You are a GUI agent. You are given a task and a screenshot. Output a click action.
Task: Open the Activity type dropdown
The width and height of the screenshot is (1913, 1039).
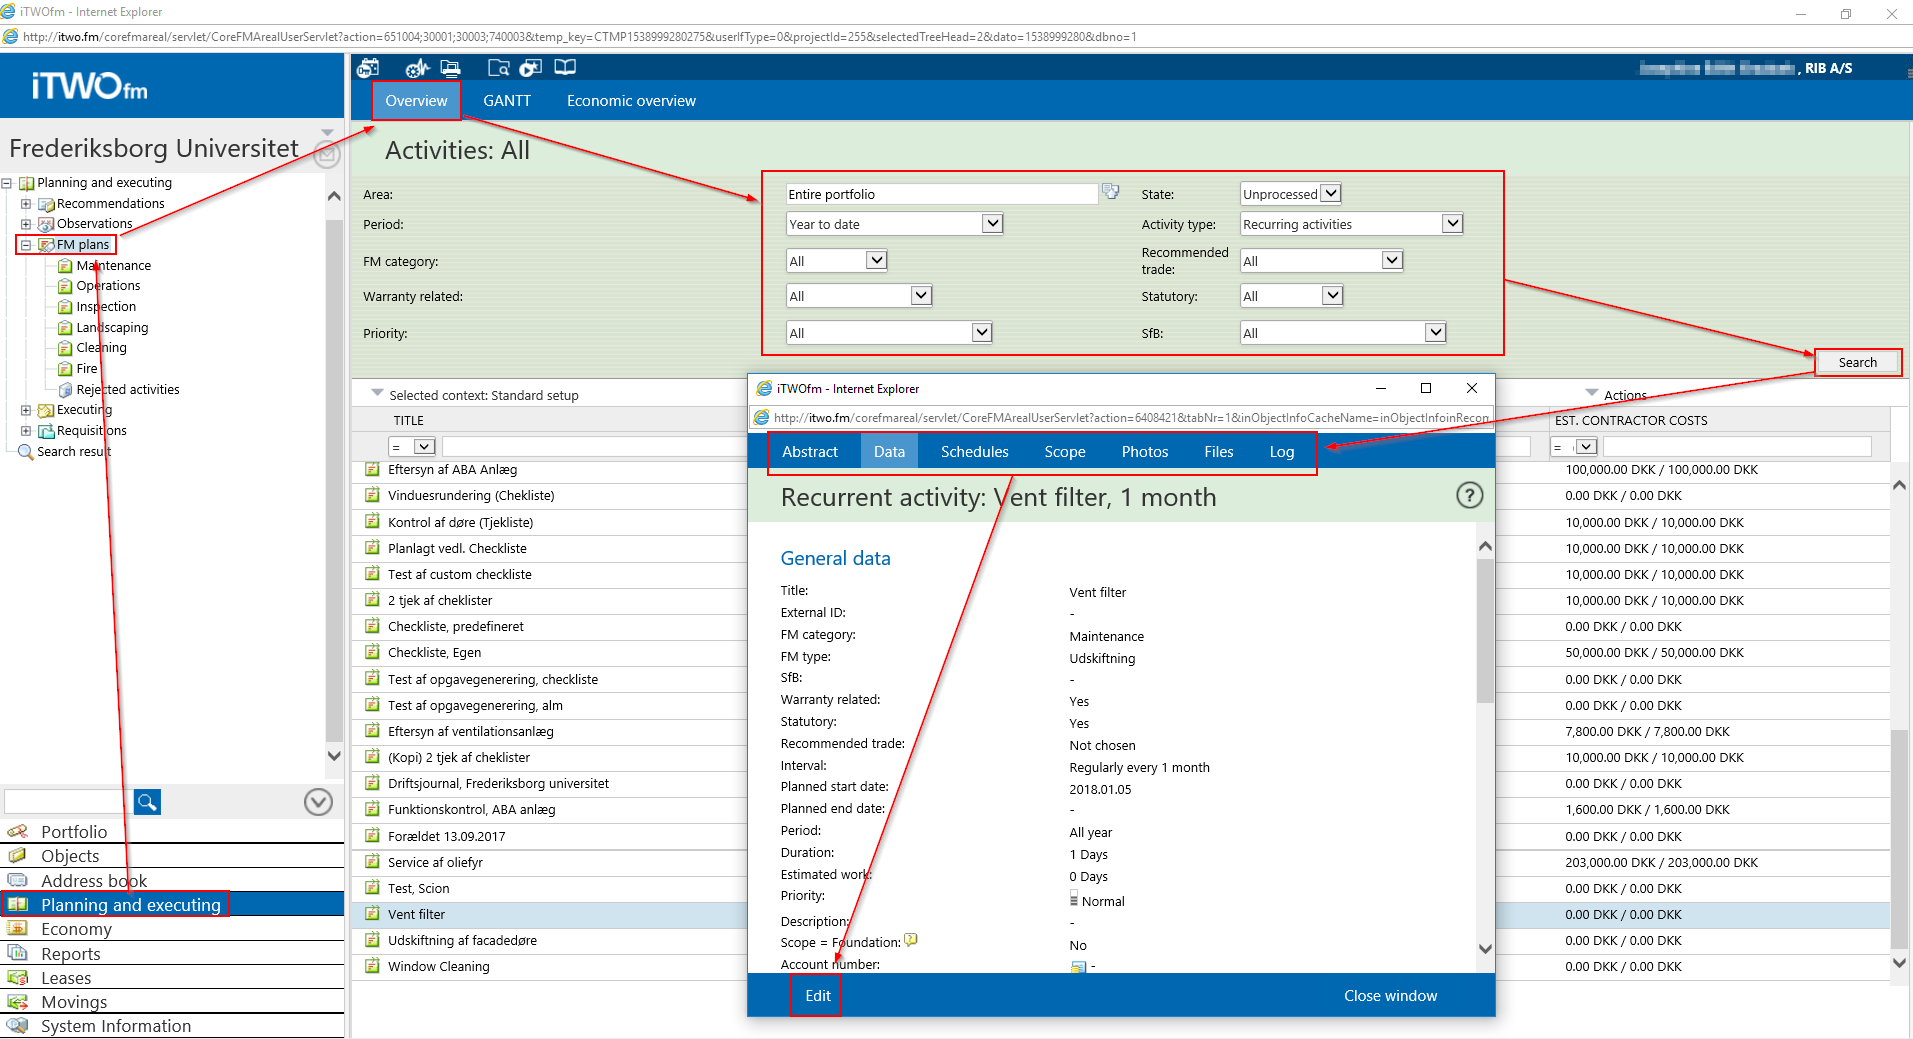click(x=1452, y=224)
